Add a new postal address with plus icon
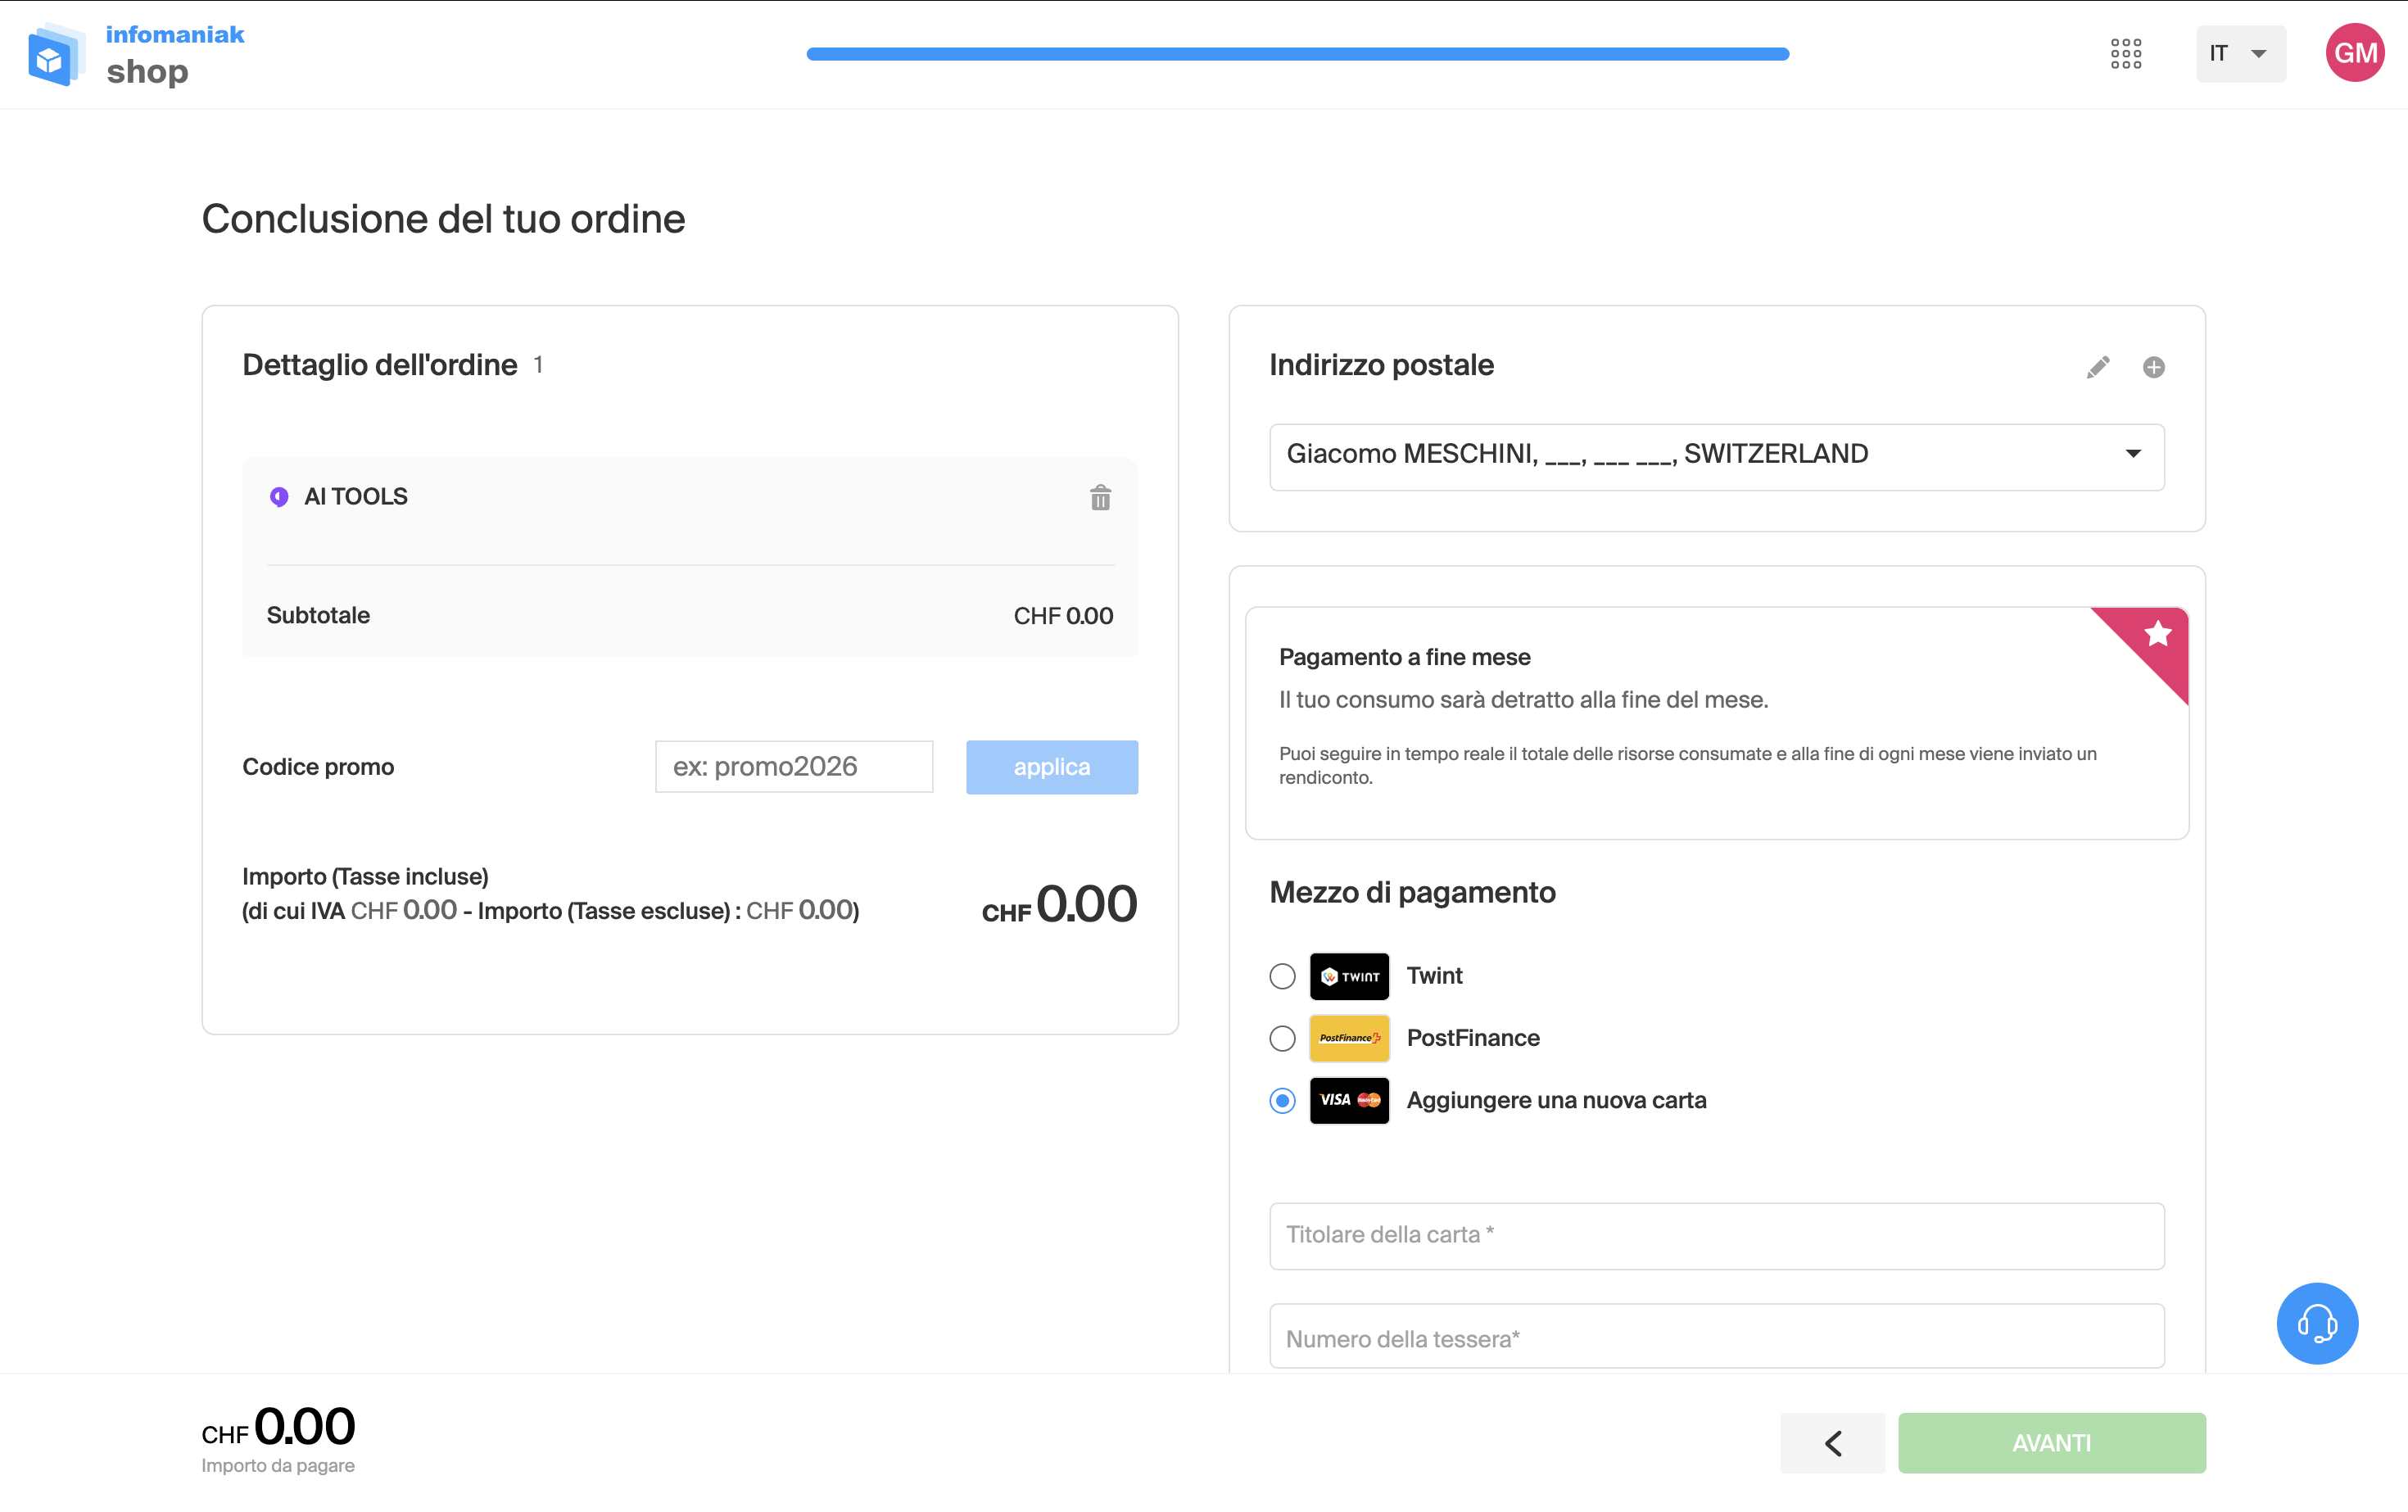The height and width of the screenshot is (1512, 2408). 2154,367
